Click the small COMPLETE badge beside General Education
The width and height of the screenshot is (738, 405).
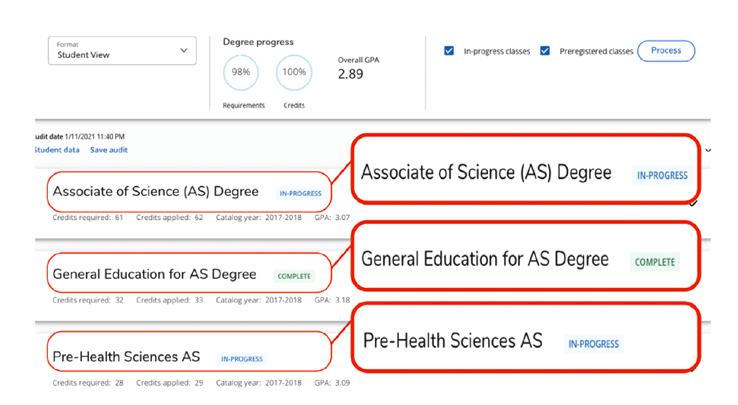pyautogui.click(x=295, y=275)
